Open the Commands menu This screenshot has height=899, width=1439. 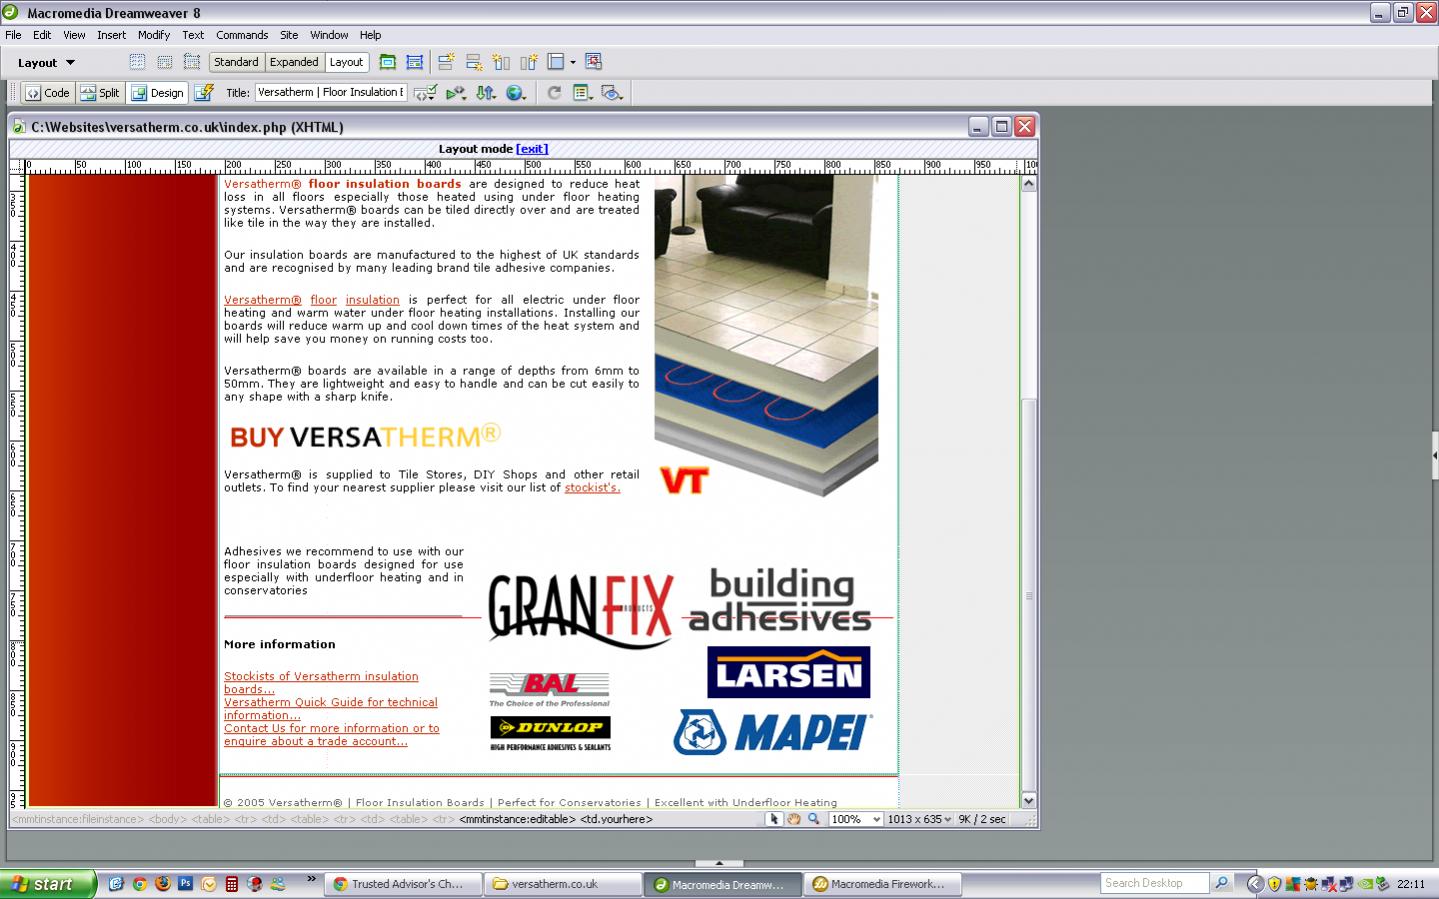(x=242, y=35)
